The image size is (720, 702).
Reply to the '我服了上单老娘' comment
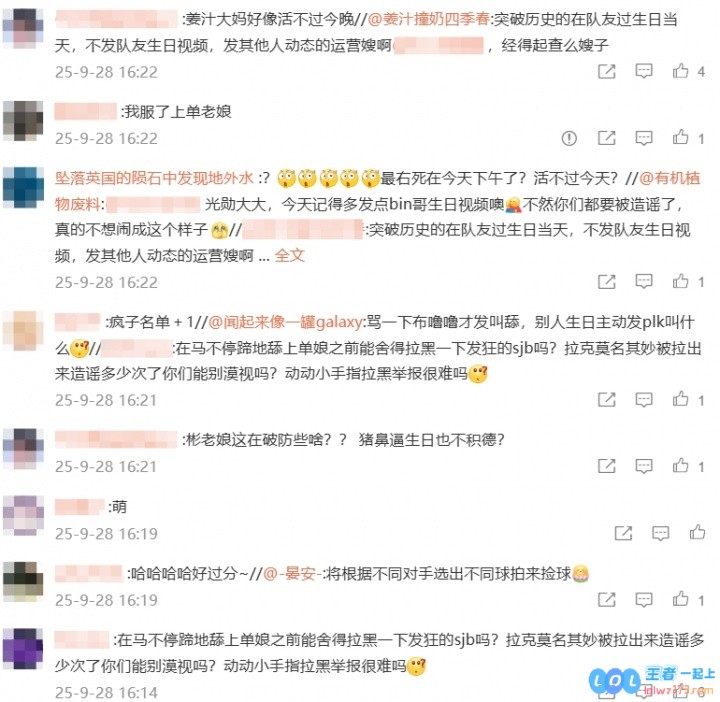(644, 138)
